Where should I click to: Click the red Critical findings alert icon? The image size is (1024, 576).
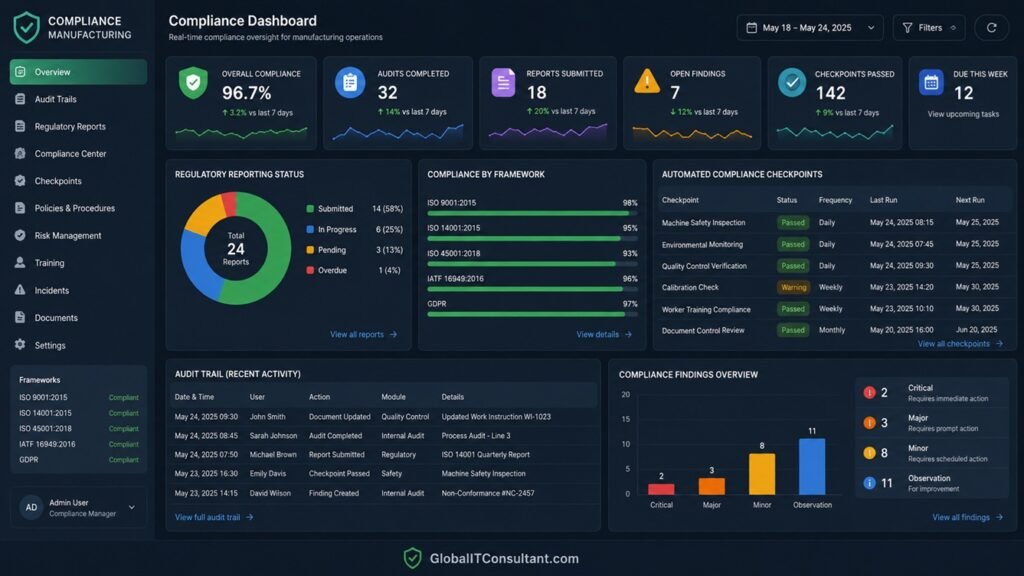(869, 392)
